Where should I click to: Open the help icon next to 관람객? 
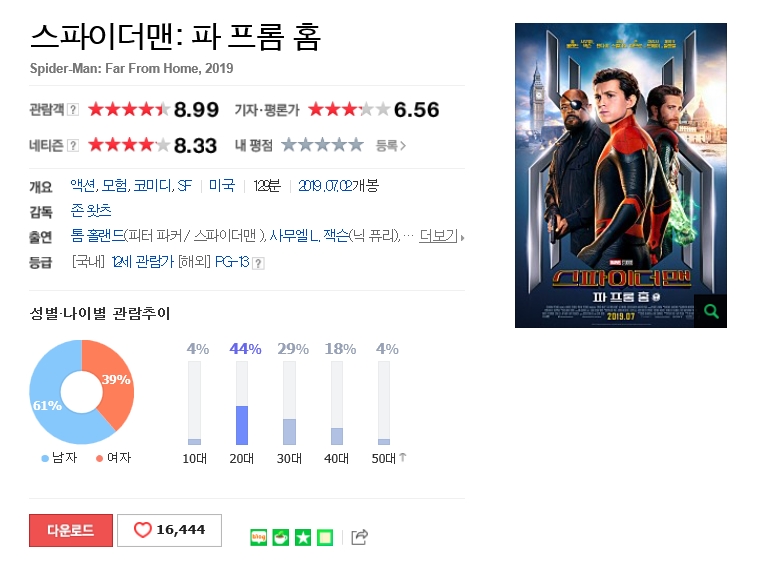(x=72, y=109)
